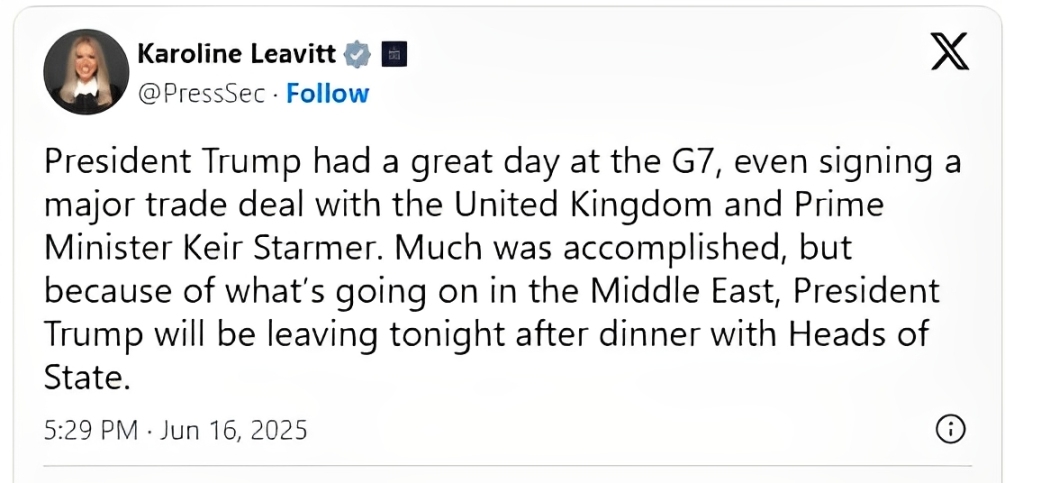This screenshot has height=483, width=1041.
Task: Follow the @PressSec account
Action: pyautogui.click(x=327, y=94)
